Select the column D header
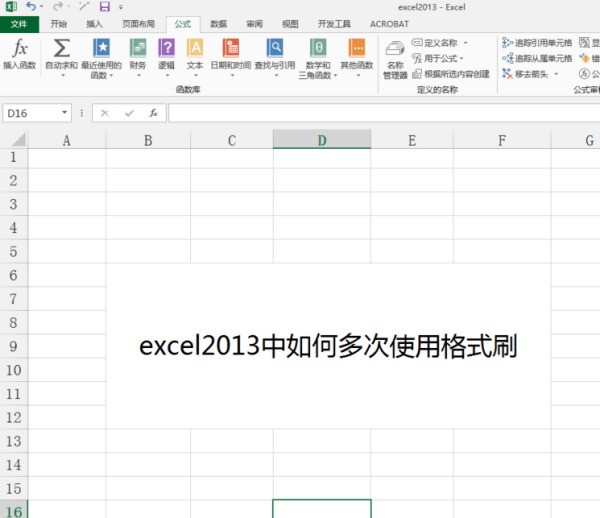Viewport: 600px width, 518px height. (x=321, y=141)
